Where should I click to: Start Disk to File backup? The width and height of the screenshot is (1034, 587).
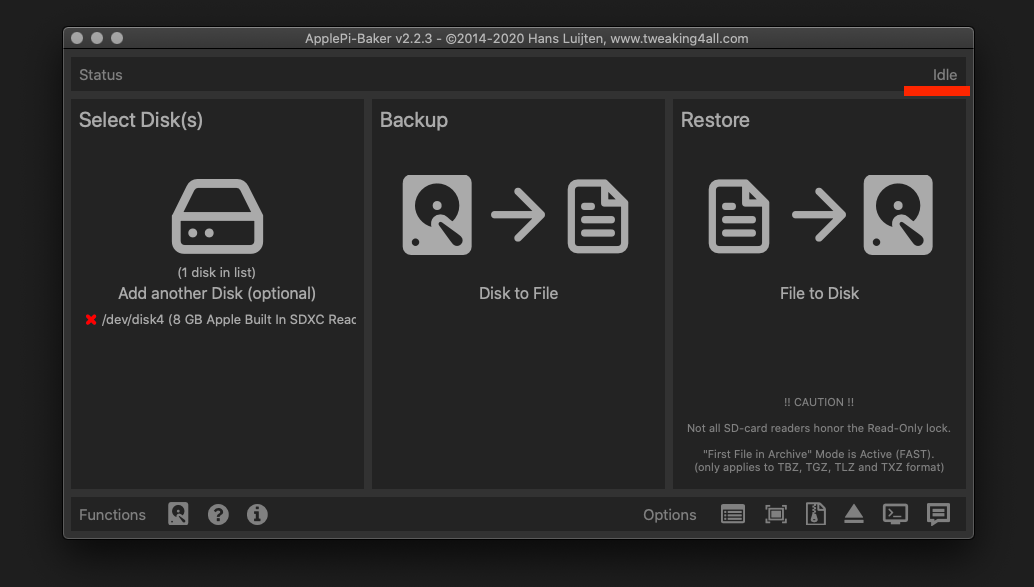click(518, 294)
